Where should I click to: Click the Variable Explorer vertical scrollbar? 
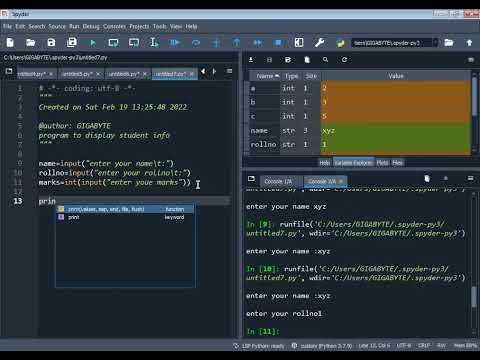click(x=474, y=112)
